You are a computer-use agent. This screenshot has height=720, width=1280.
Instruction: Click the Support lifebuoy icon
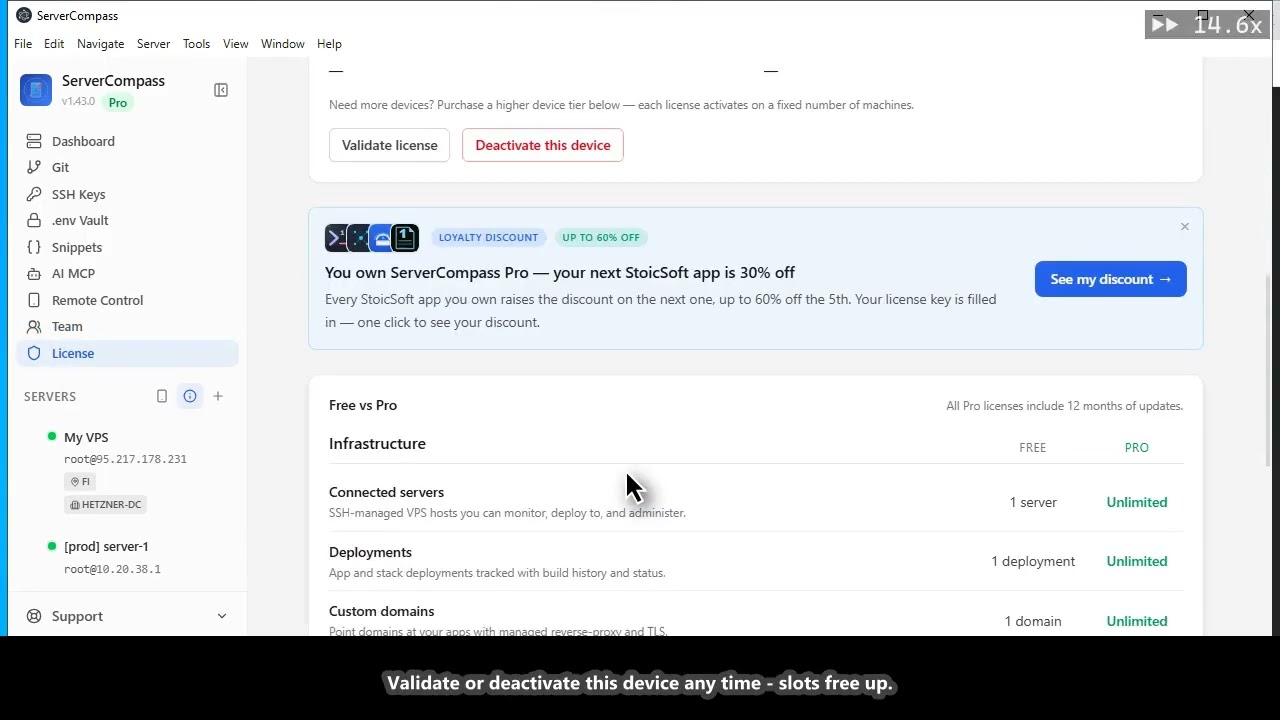tap(34, 616)
